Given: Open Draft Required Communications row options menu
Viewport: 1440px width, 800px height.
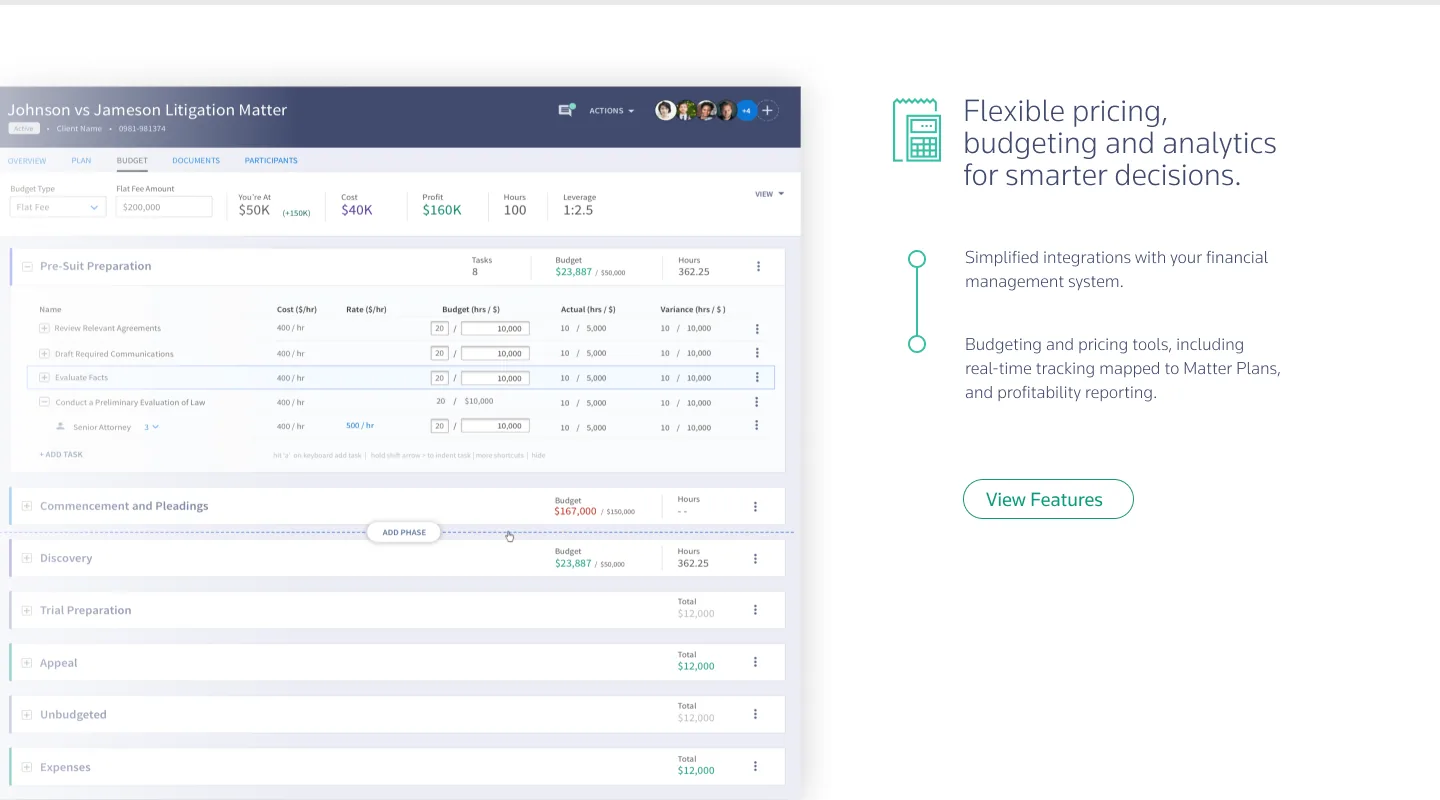Looking at the screenshot, I should pos(757,353).
